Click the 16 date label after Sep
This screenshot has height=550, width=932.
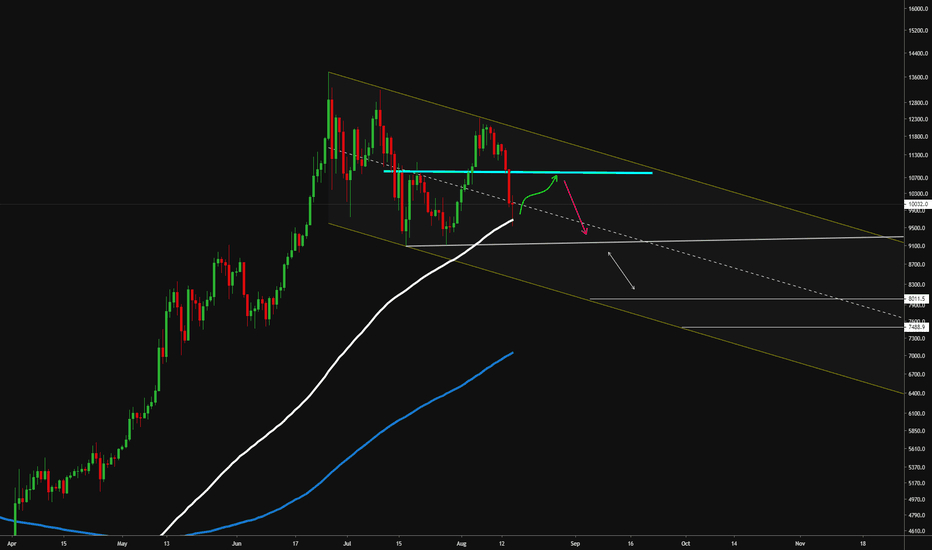[631, 543]
